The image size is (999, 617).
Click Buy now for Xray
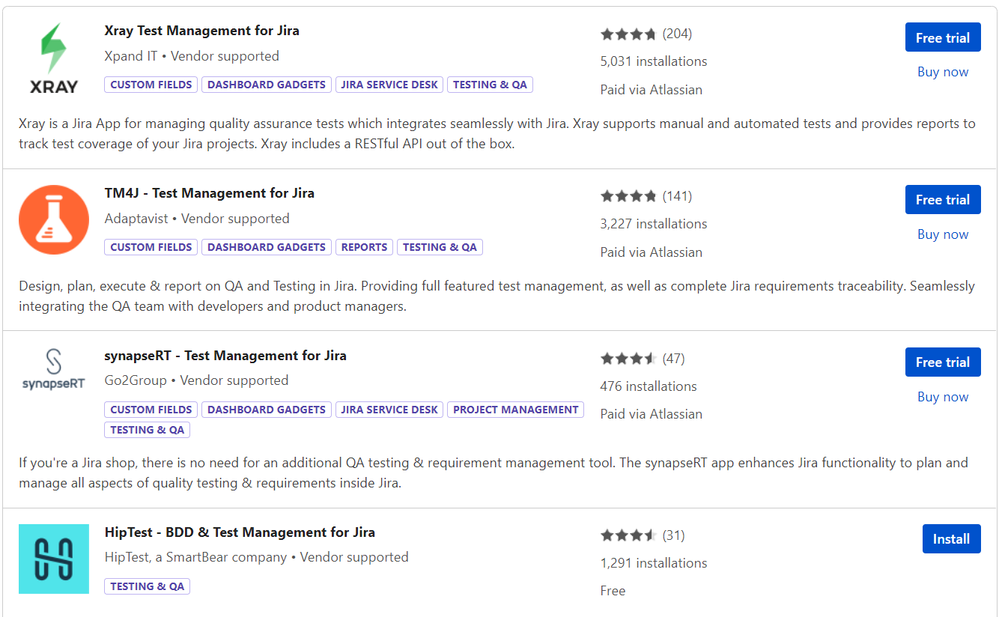point(942,72)
